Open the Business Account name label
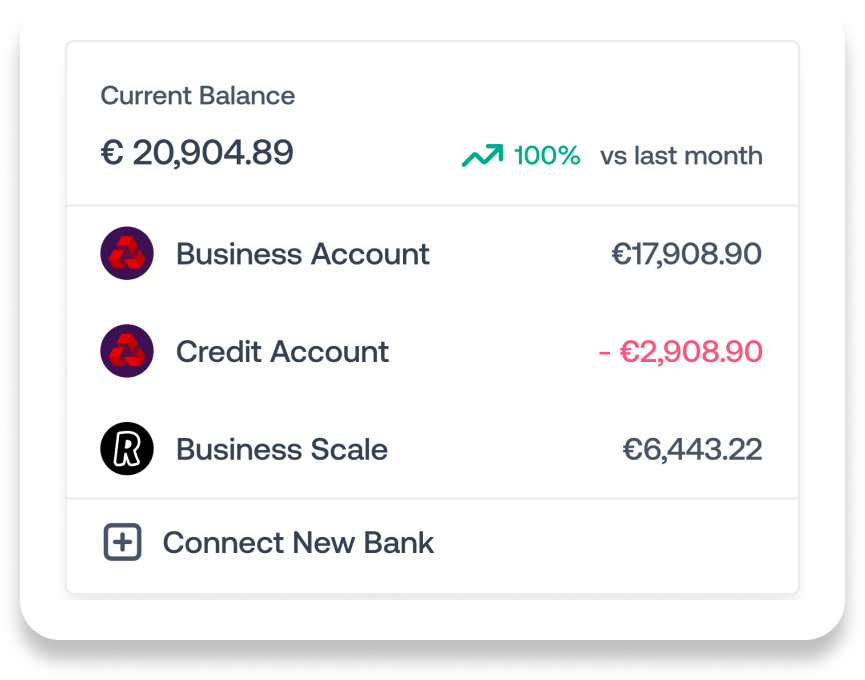 (303, 254)
